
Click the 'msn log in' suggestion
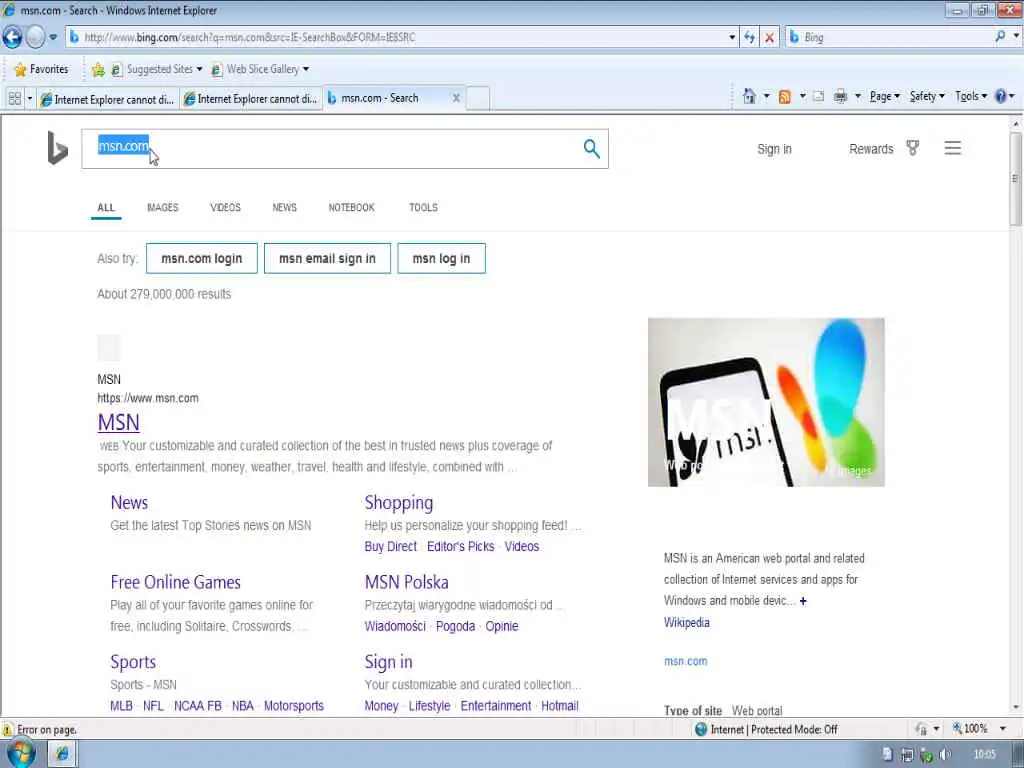[441, 259]
